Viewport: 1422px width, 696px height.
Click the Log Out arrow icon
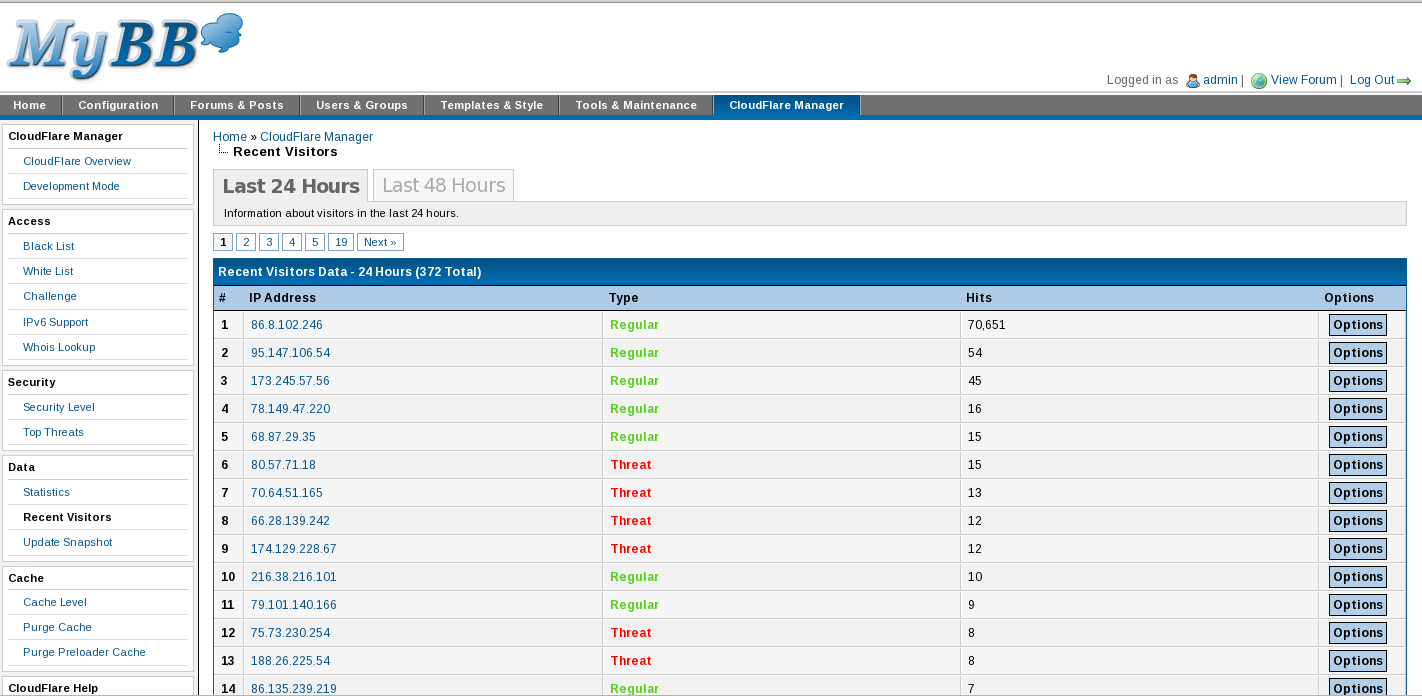1404,81
